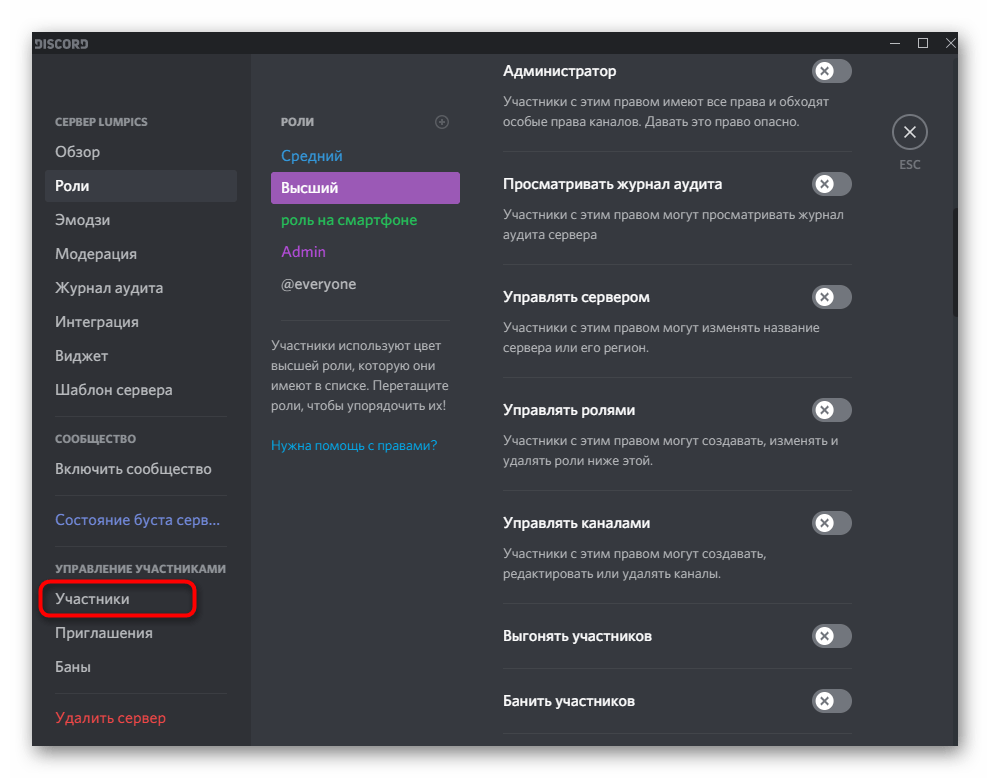The image size is (990, 778).
Task: Open Состояние буста сервера link
Action: pos(141,520)
